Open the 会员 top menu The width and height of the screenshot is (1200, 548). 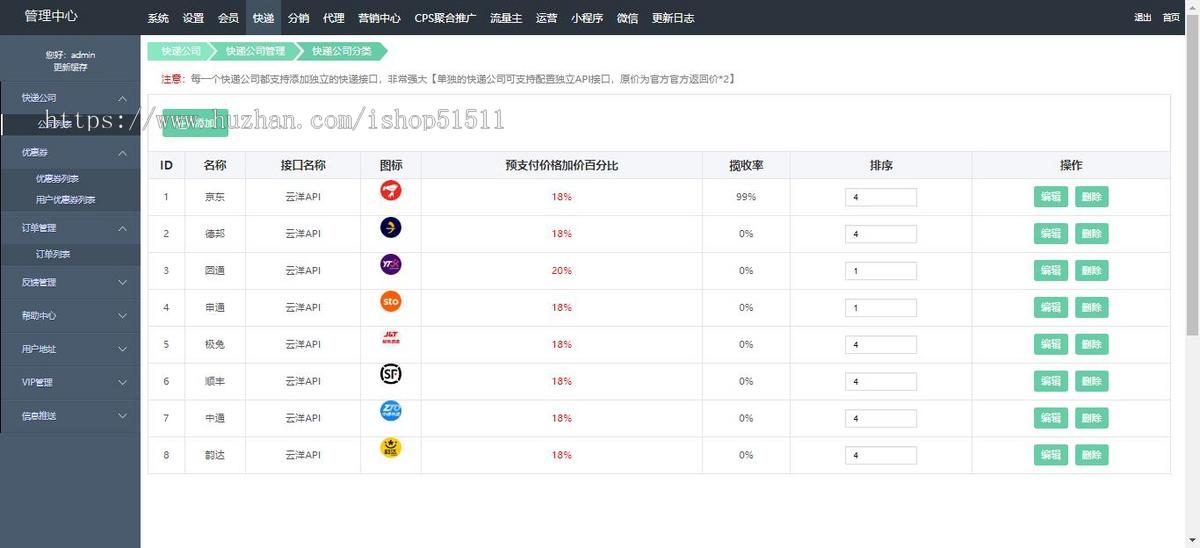click(228, 18)
